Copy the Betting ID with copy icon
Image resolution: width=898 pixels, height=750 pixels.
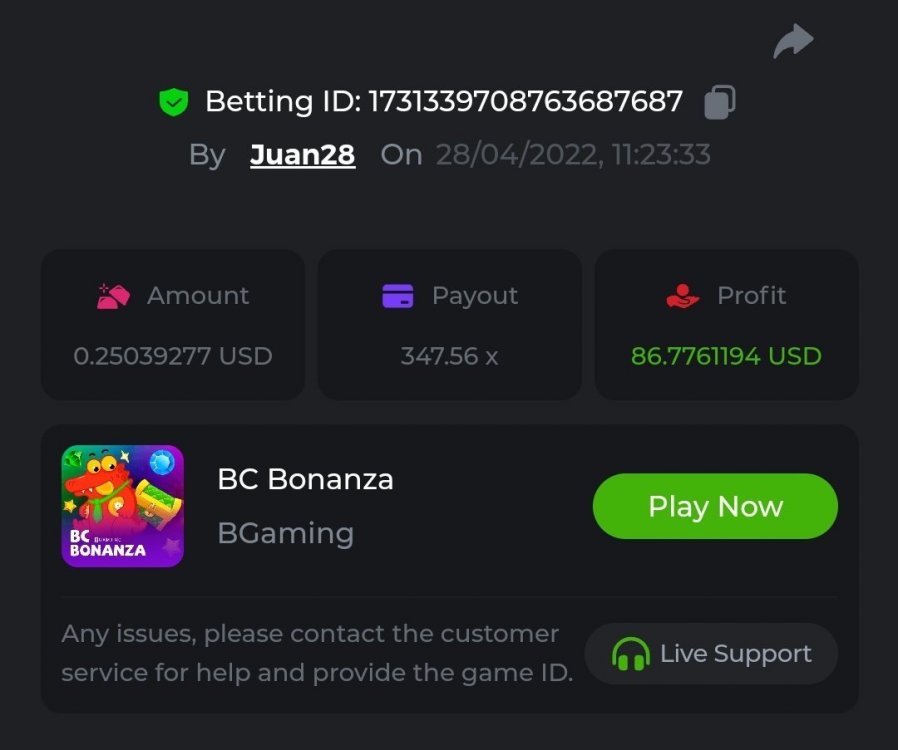pyautogui.click(x=720, y=101)
